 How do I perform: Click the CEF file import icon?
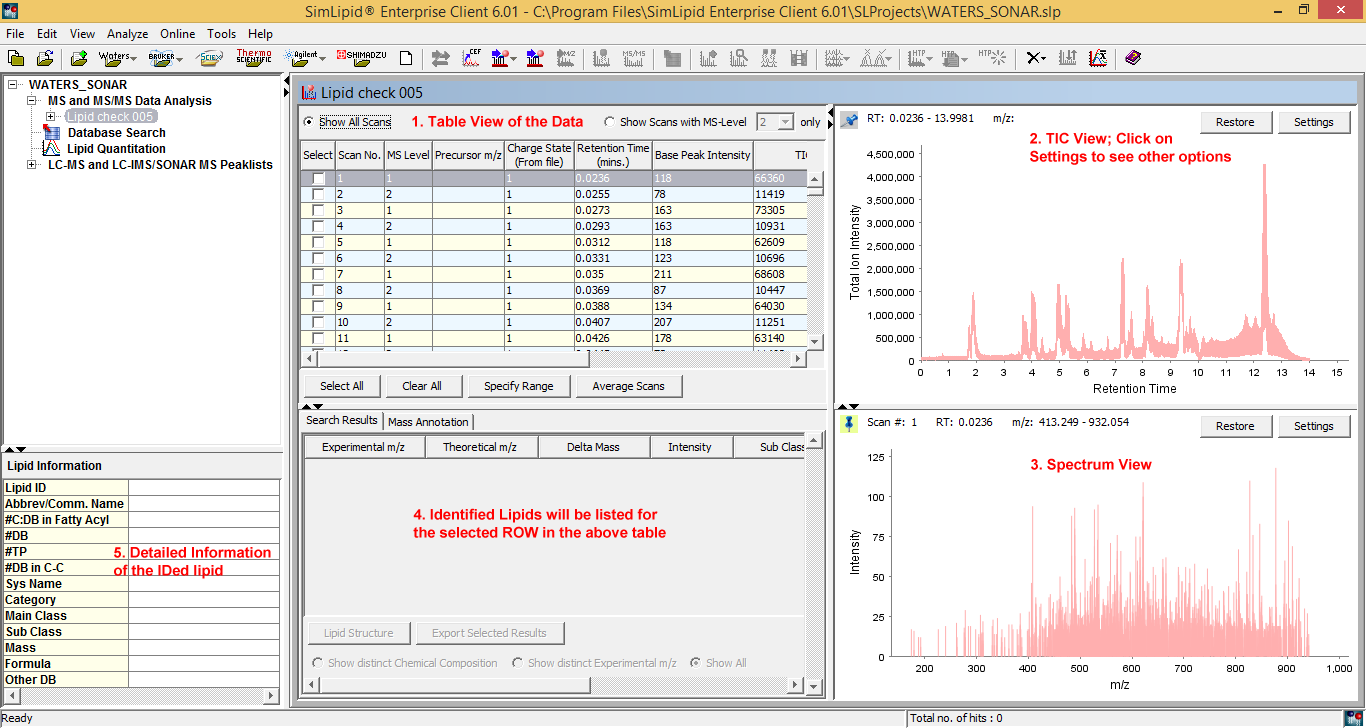point(471,58)
